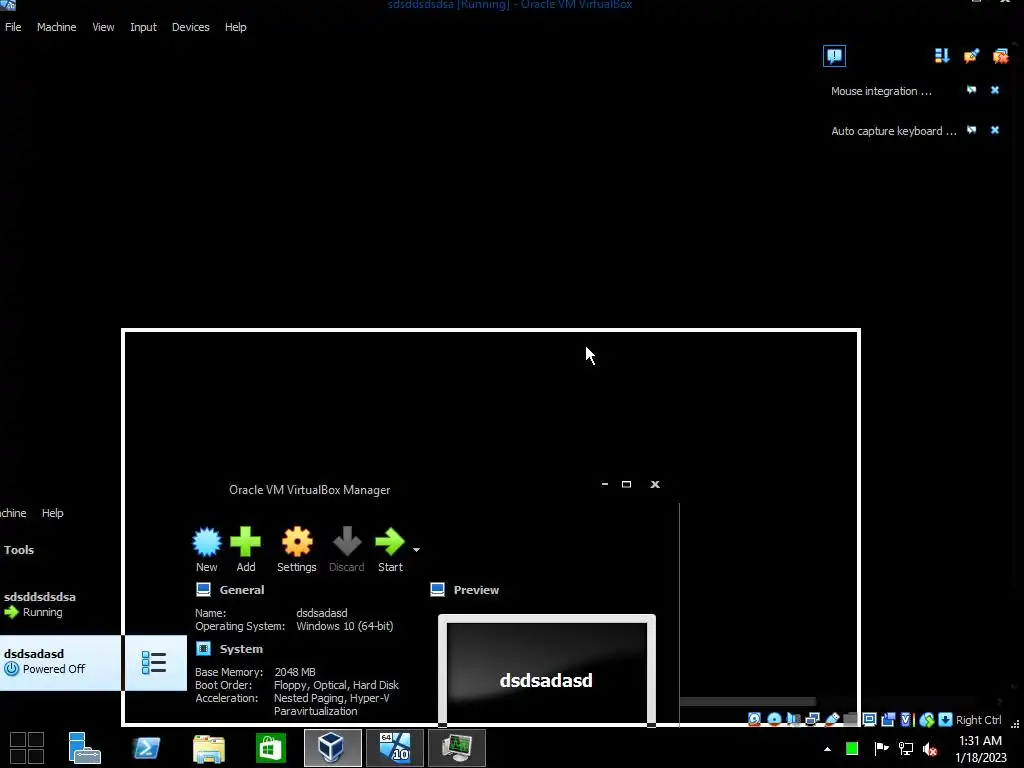Screen dimensions: 1024x768
Task: Open the File menu of the VM window
Action: [13, 27]
